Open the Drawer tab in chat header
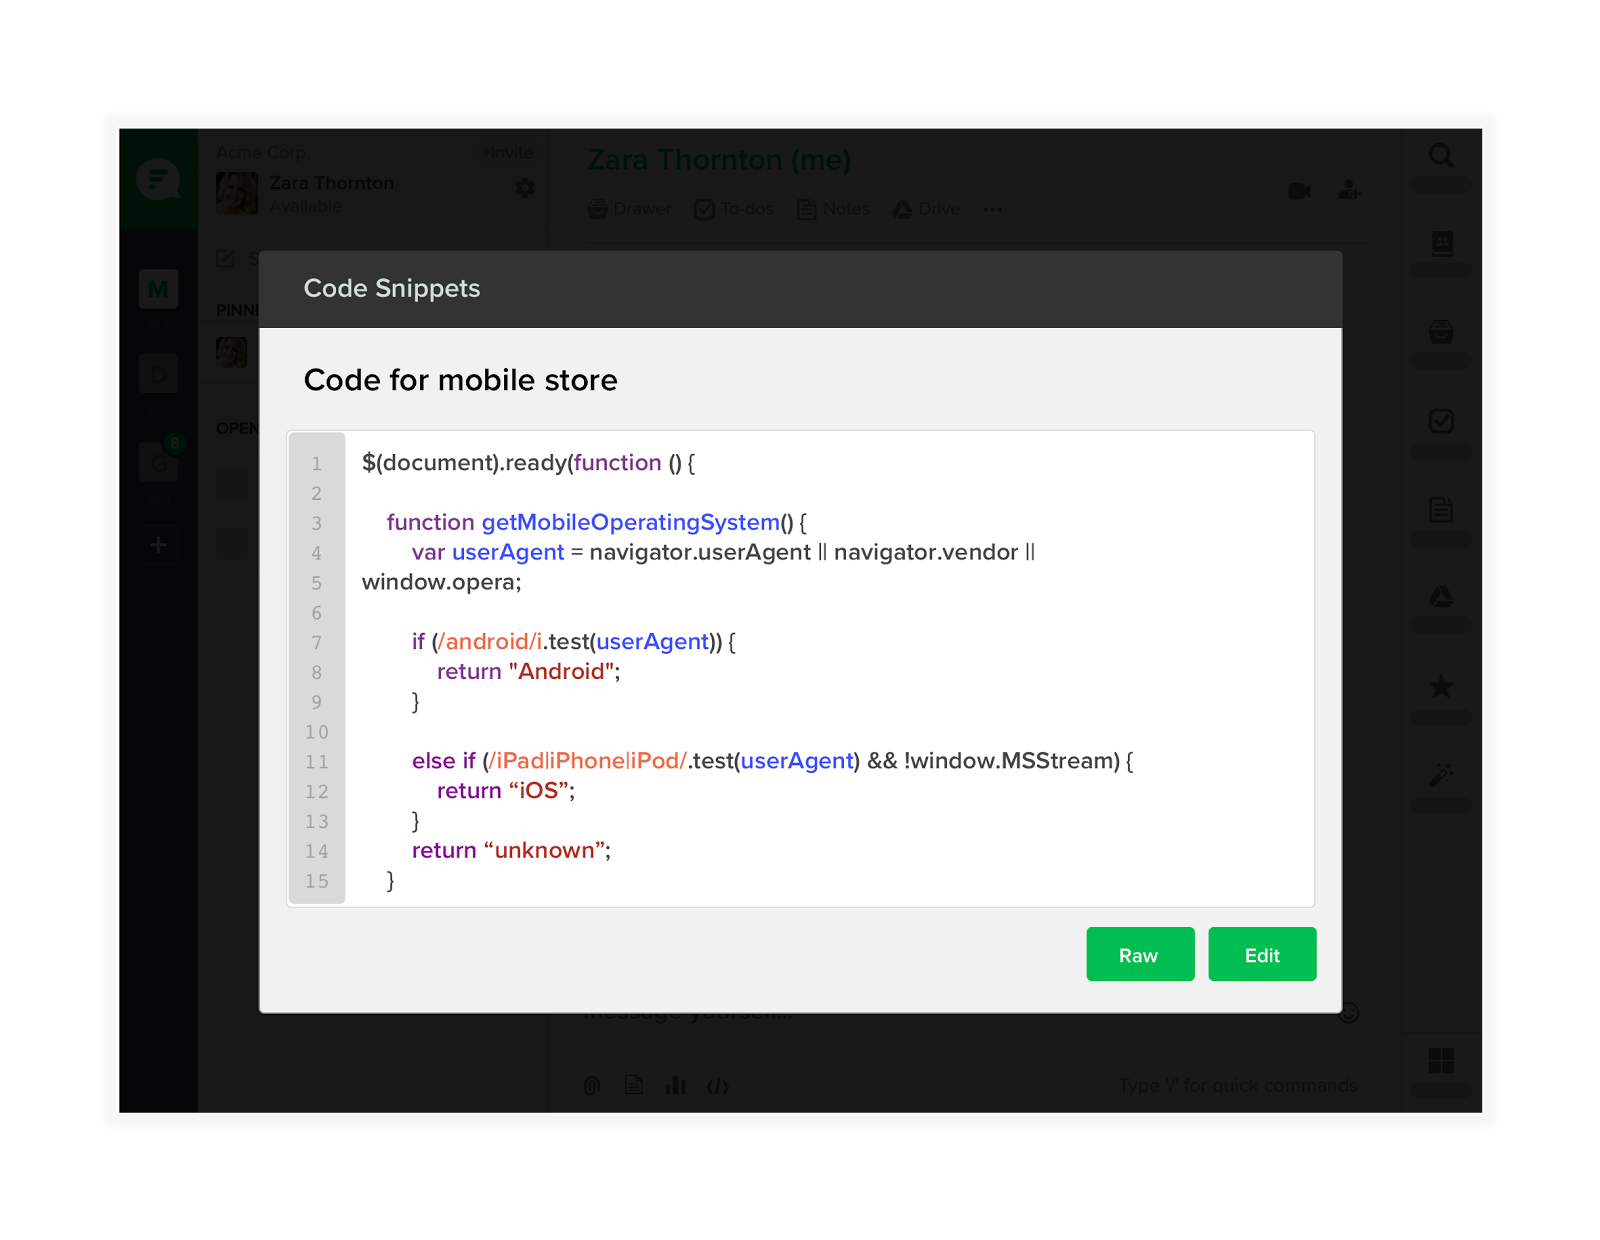The width and height of the screenshot is (1600, 1240). point(630,209)
